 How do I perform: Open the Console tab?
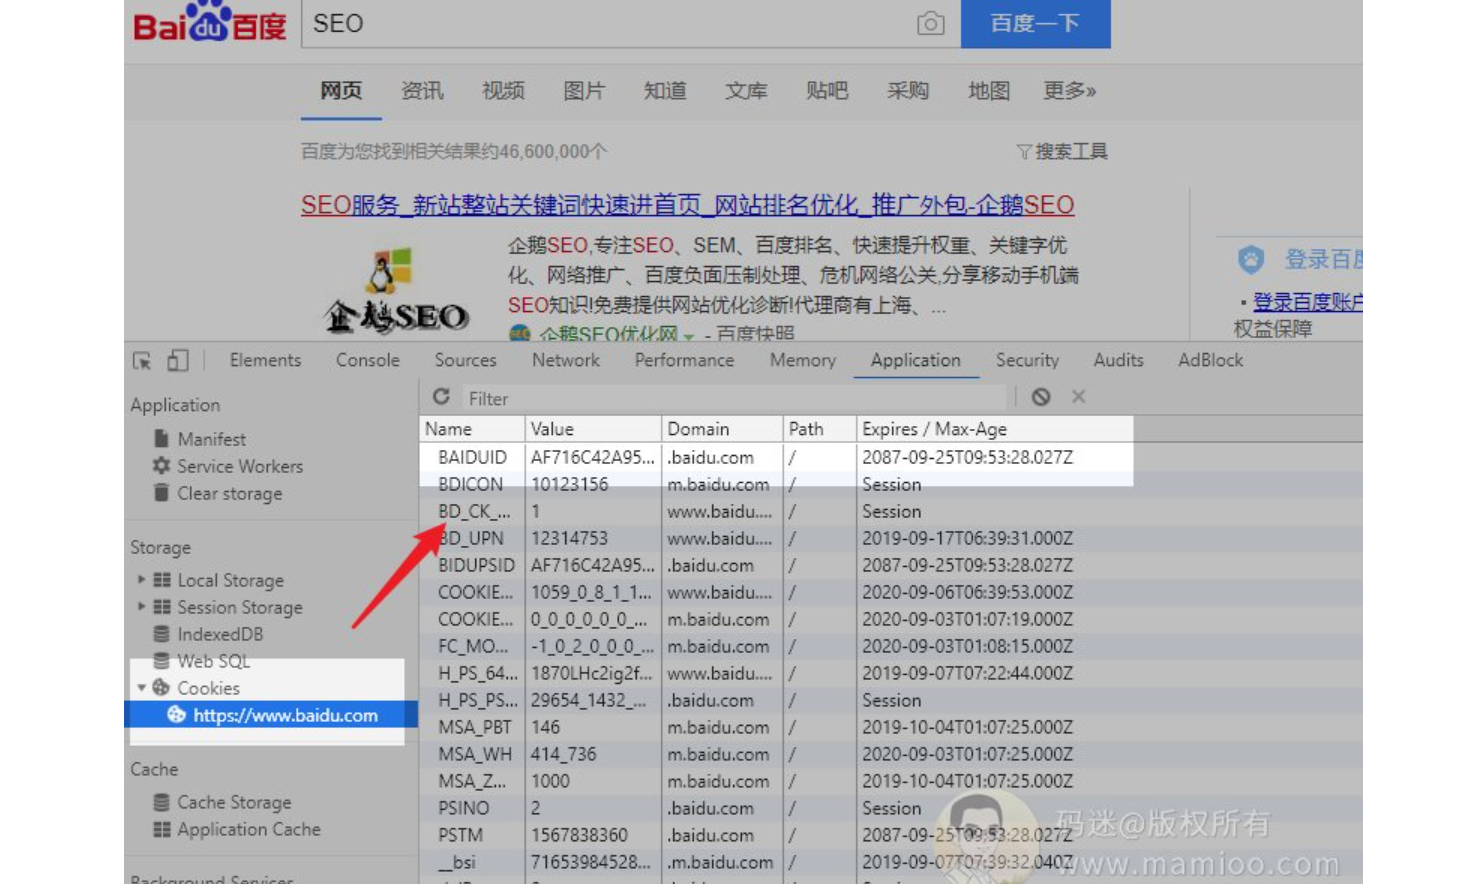(368, 360)
